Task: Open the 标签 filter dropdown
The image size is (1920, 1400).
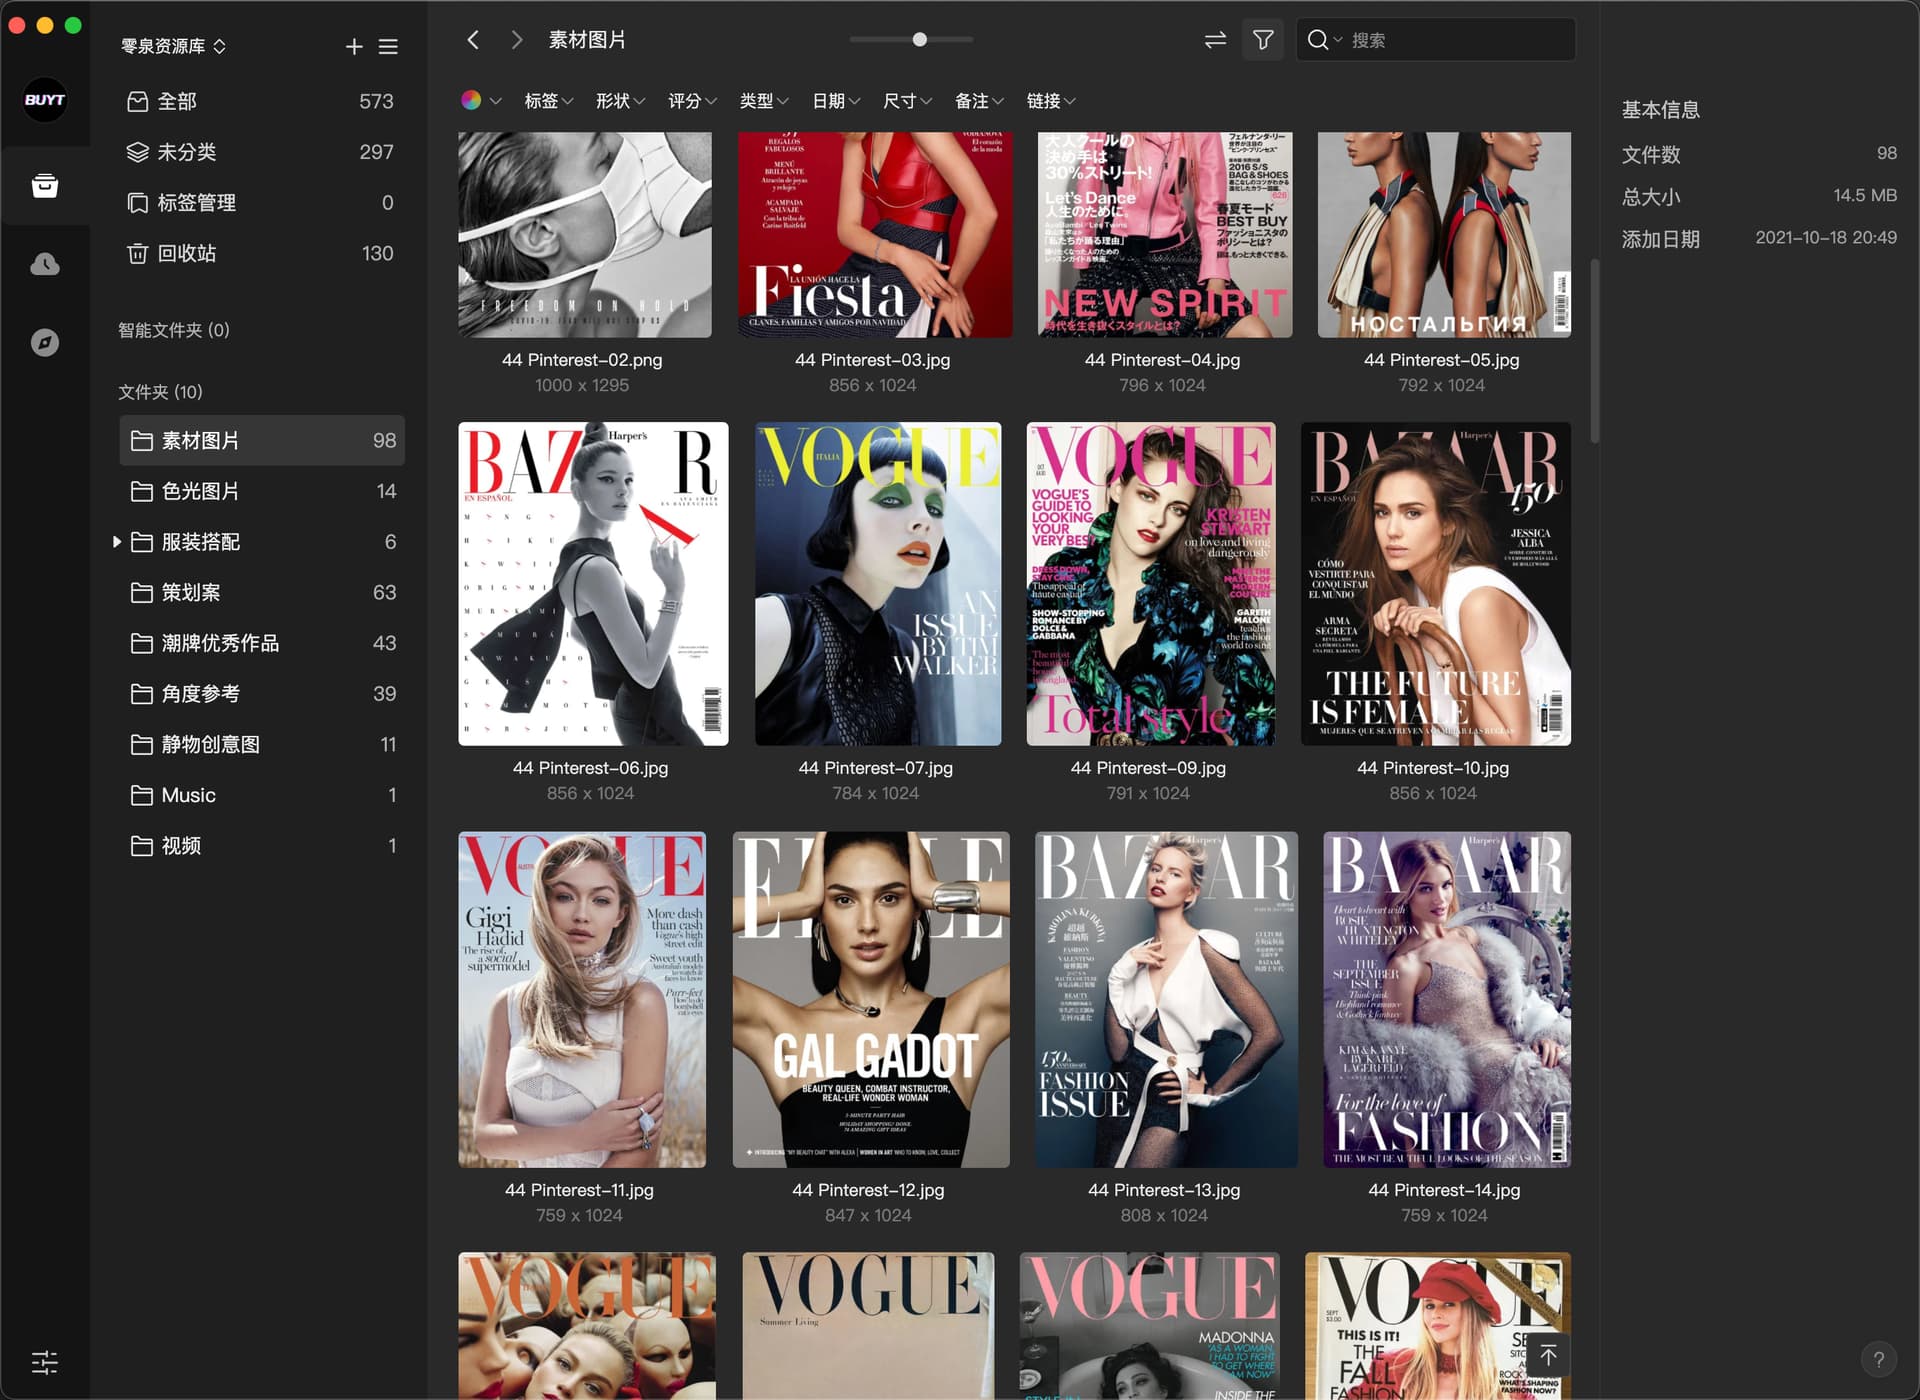Action: coord(548,101)
